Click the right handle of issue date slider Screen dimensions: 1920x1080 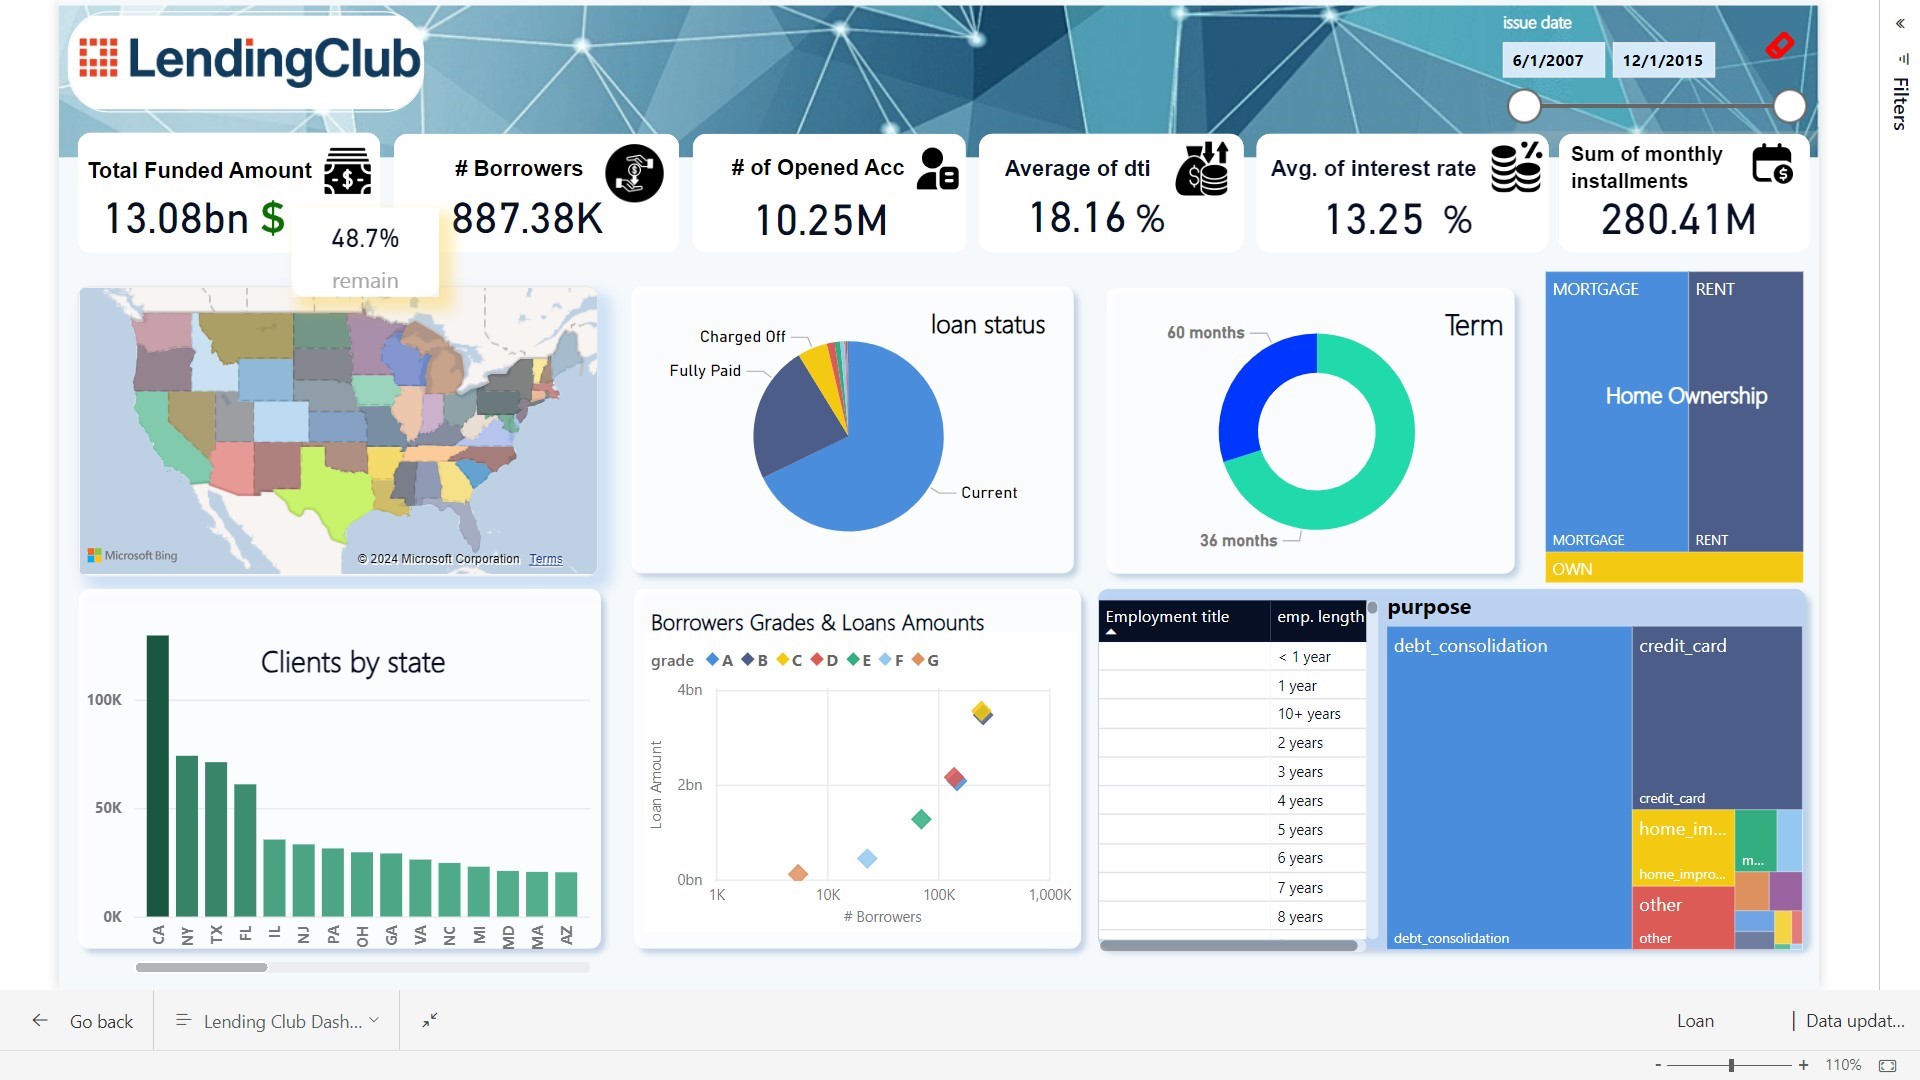pyautogui.click(x=1789, y=106)
